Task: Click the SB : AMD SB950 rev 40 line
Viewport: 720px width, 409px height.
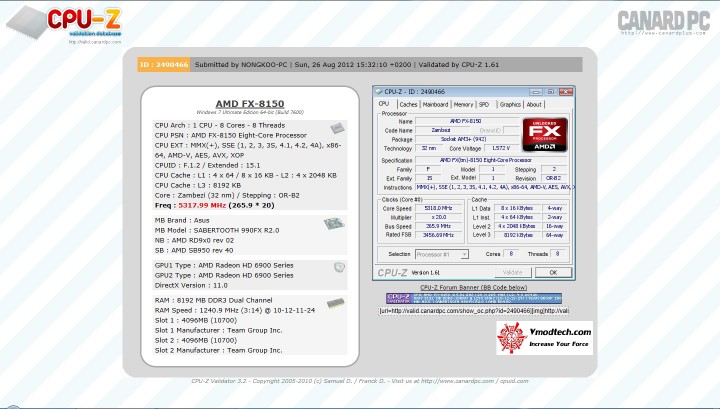Action: coord(194,250)
